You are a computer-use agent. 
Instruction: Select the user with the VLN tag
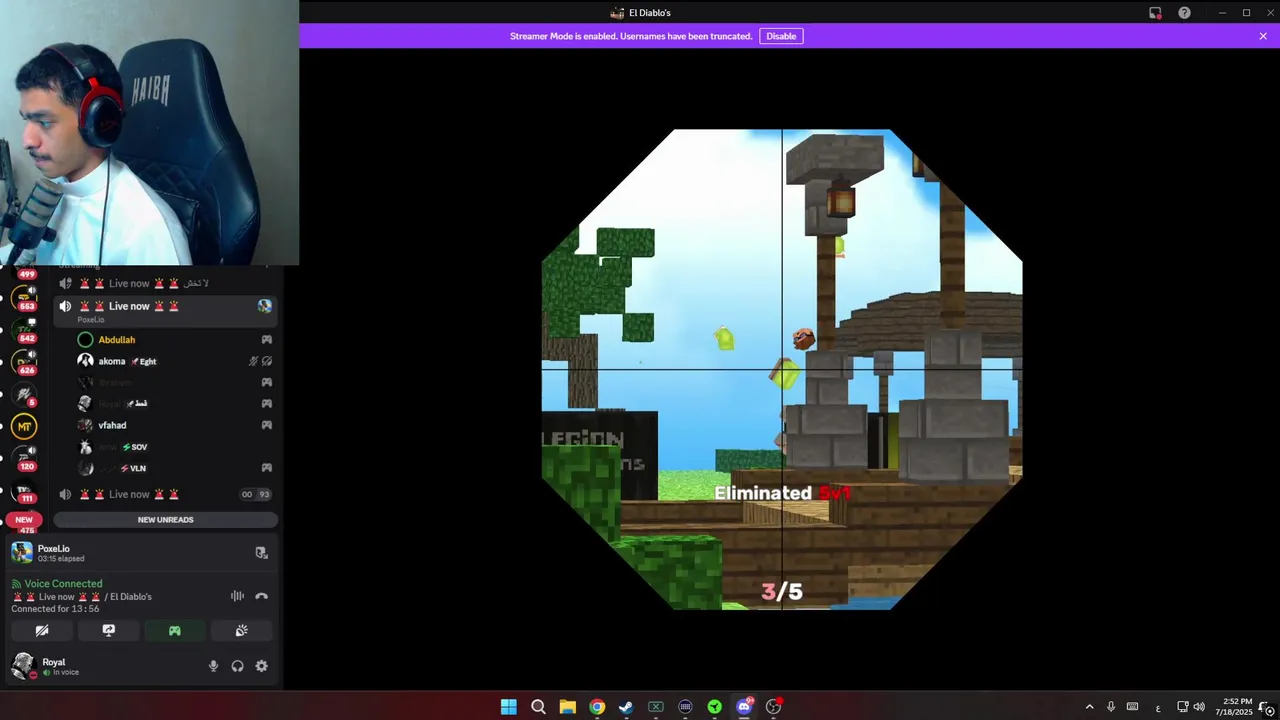[175, 468]
